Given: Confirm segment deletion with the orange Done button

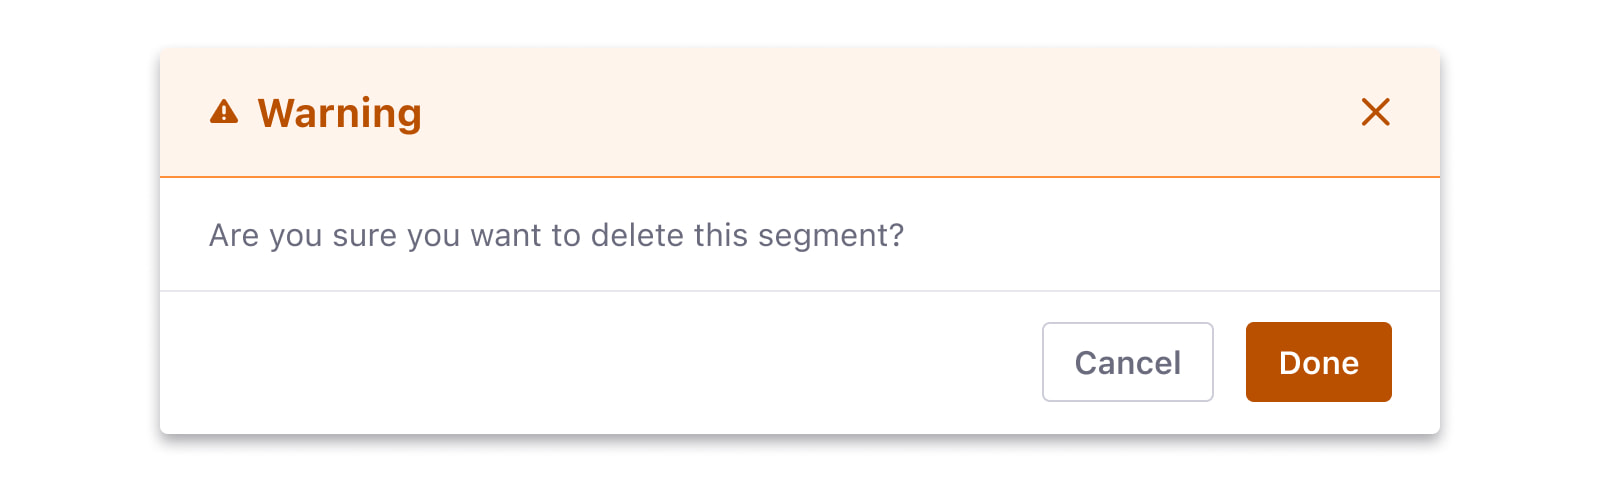Looking at the screenshot, I should pos(1318,362).
